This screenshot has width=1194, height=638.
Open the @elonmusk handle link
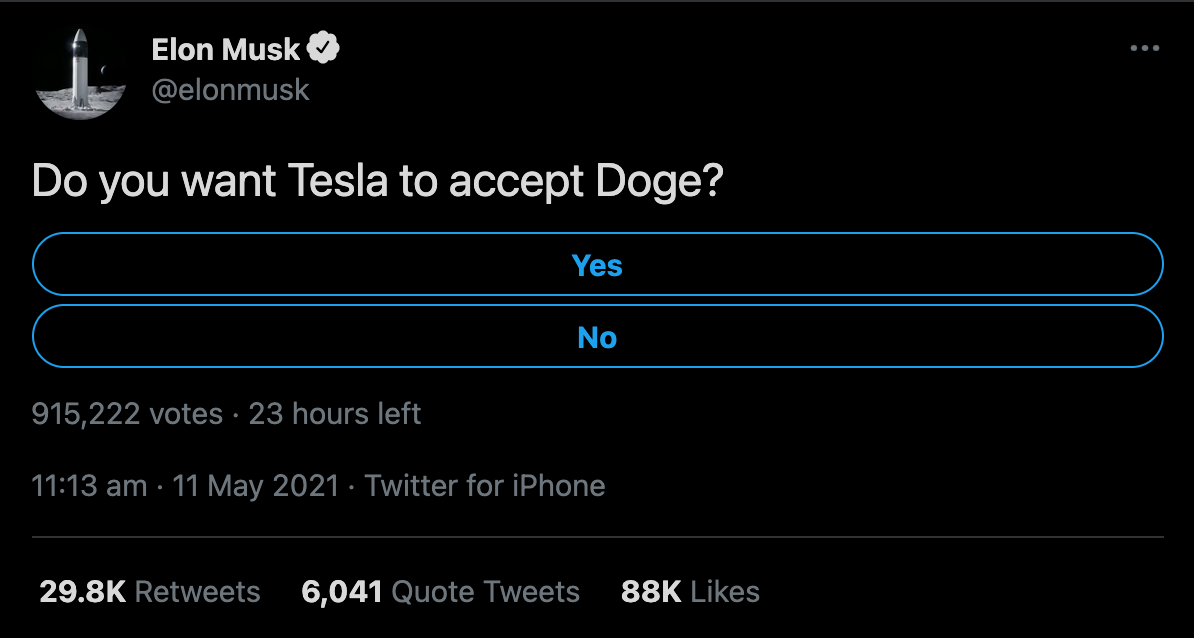pyautogui.click(x=231, y=90)
